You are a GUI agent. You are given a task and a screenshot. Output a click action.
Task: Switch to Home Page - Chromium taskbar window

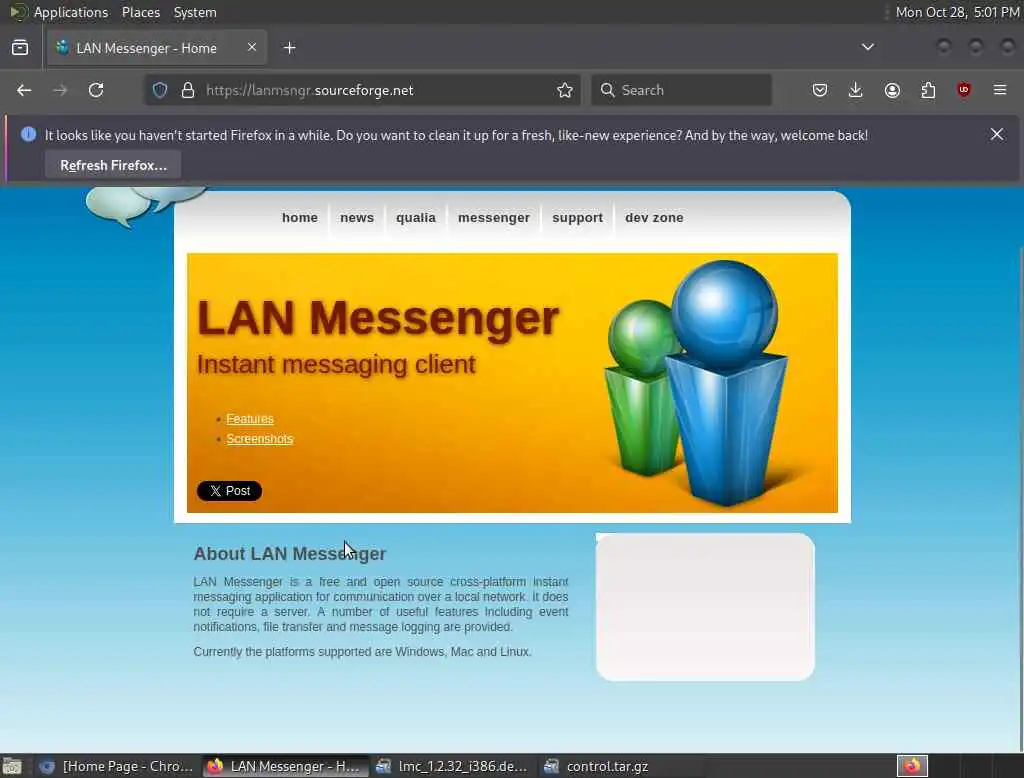[x=116, y=766]
